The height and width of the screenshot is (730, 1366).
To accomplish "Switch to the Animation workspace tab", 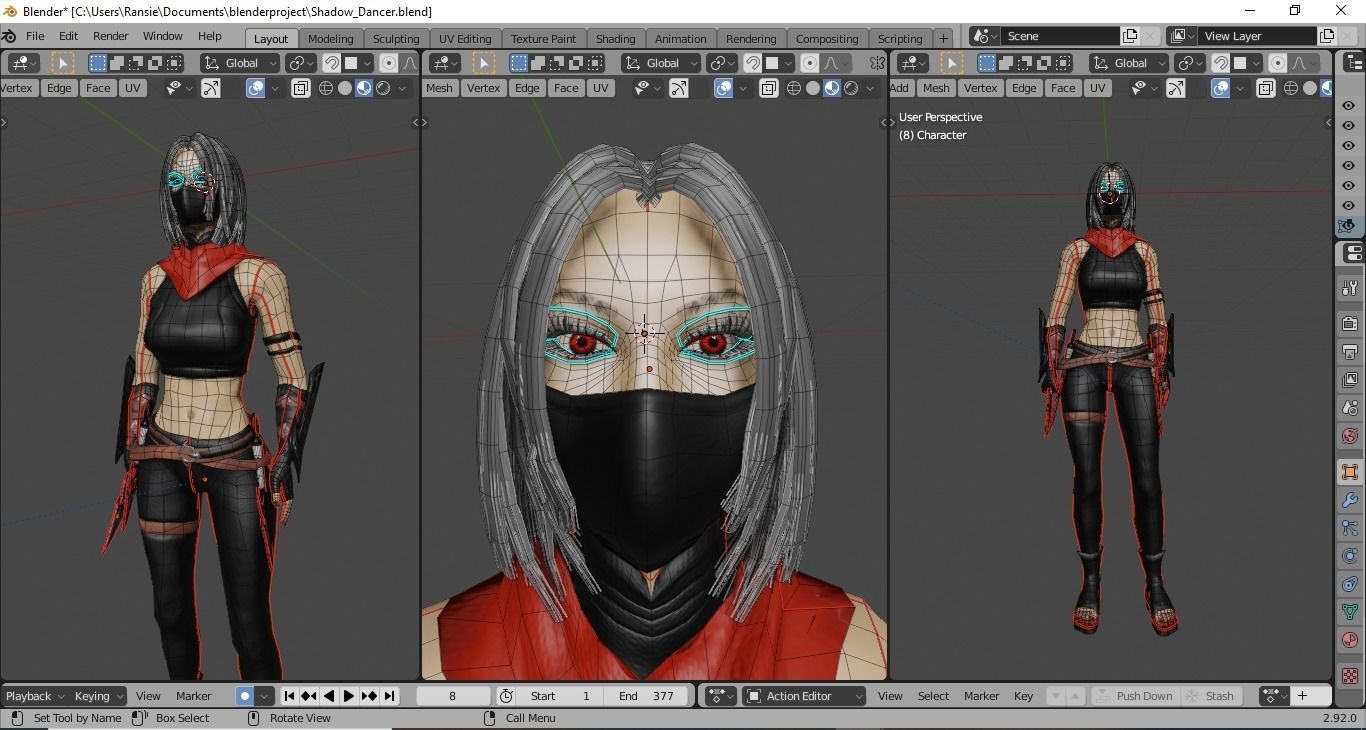I will click(x=680, y=38).
